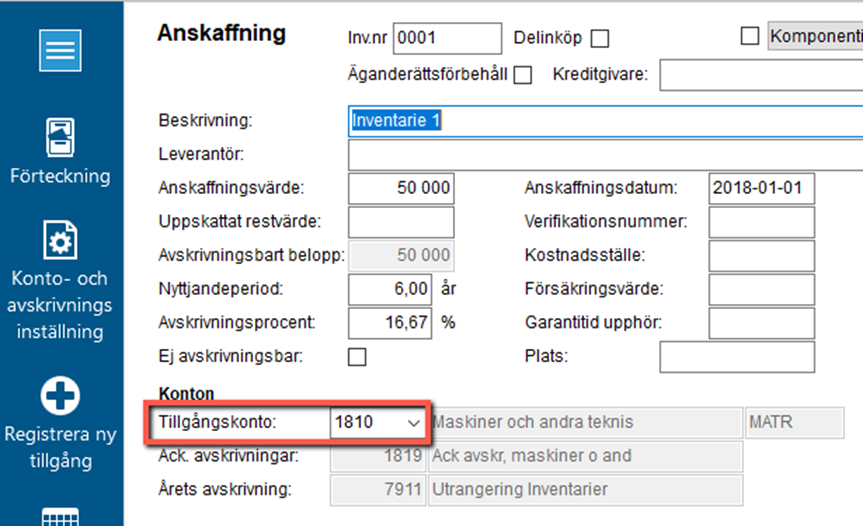The width and height of the screenshot is (863, 526).
Task: Open Konto- och avskrivnings inställning icon
Action: click(x=60, y=240)
